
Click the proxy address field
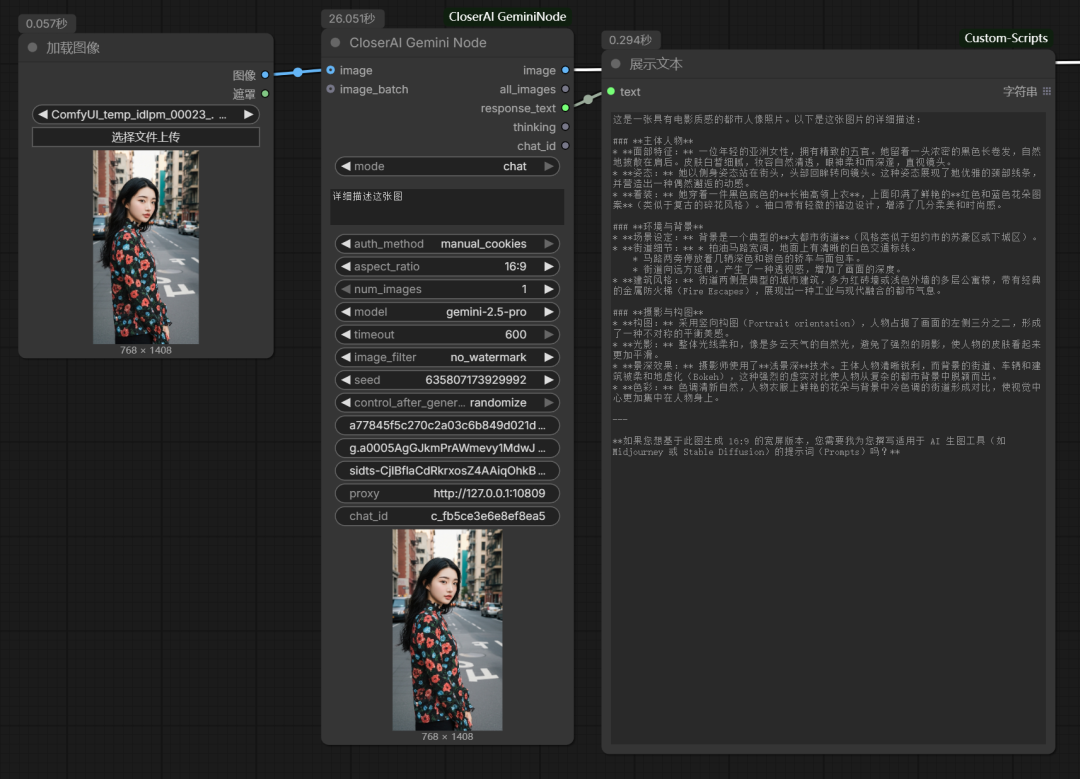pos(447,494)
